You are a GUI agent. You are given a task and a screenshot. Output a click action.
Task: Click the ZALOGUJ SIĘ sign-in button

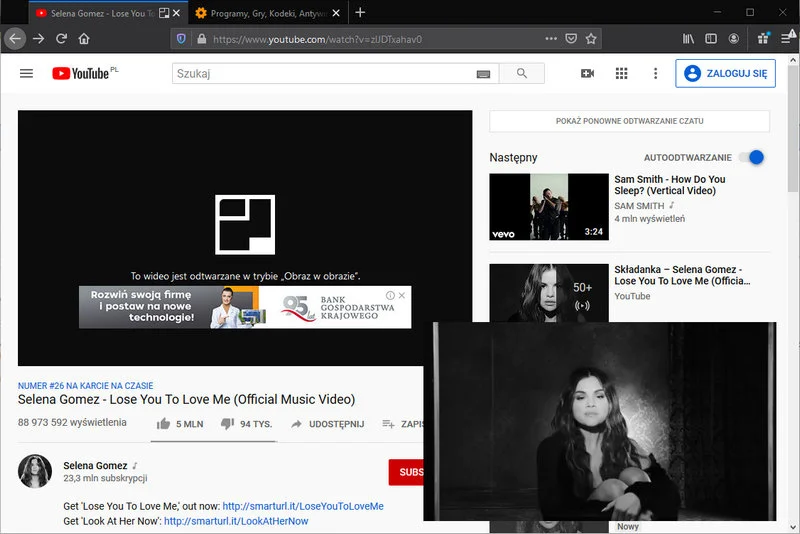point(725,74)
